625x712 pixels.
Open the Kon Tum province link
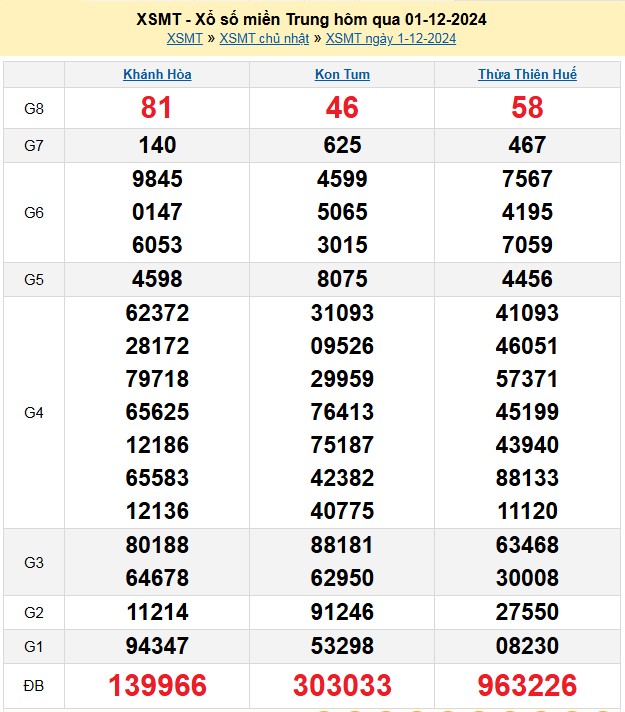pos(342,74)
